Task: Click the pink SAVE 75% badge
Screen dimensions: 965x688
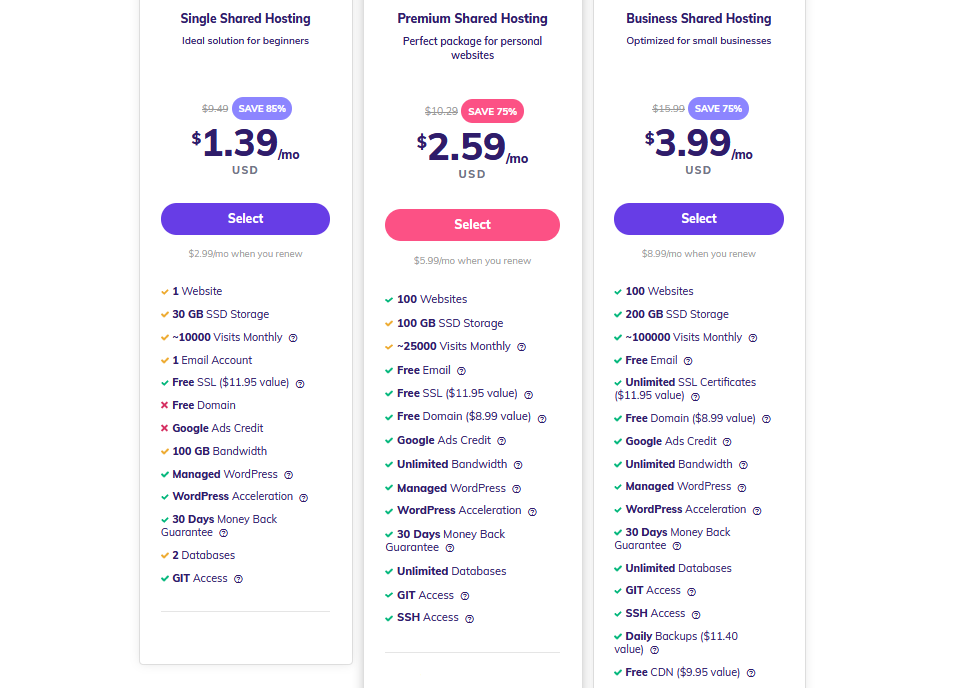Action: pyautogui.click(x=492, y=112)
